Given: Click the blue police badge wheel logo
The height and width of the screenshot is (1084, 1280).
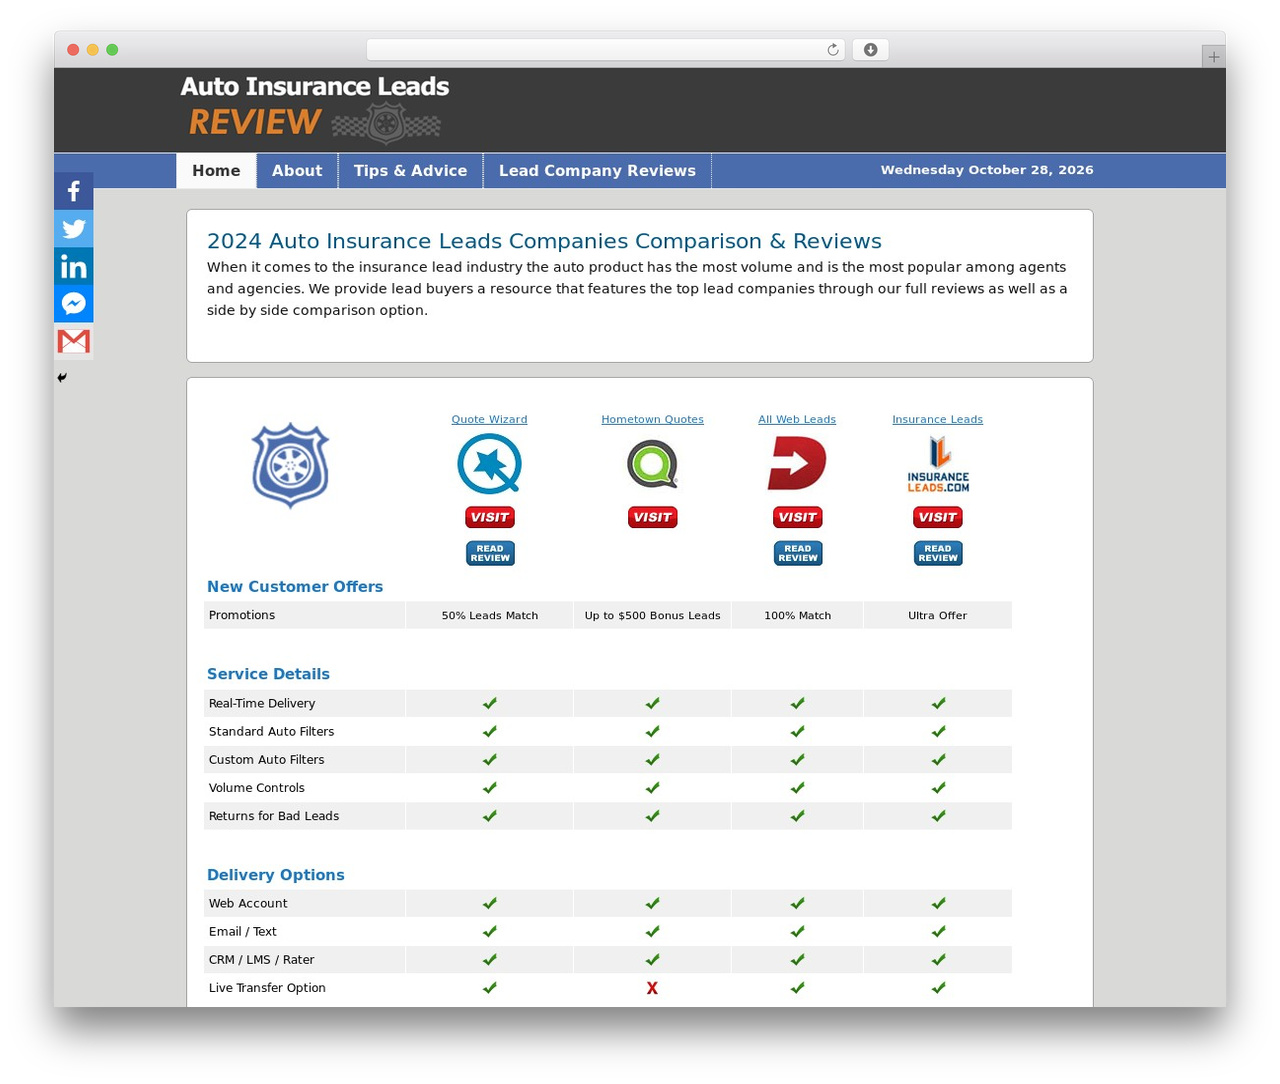Looking at the screenshot, I should click(290, 465).
